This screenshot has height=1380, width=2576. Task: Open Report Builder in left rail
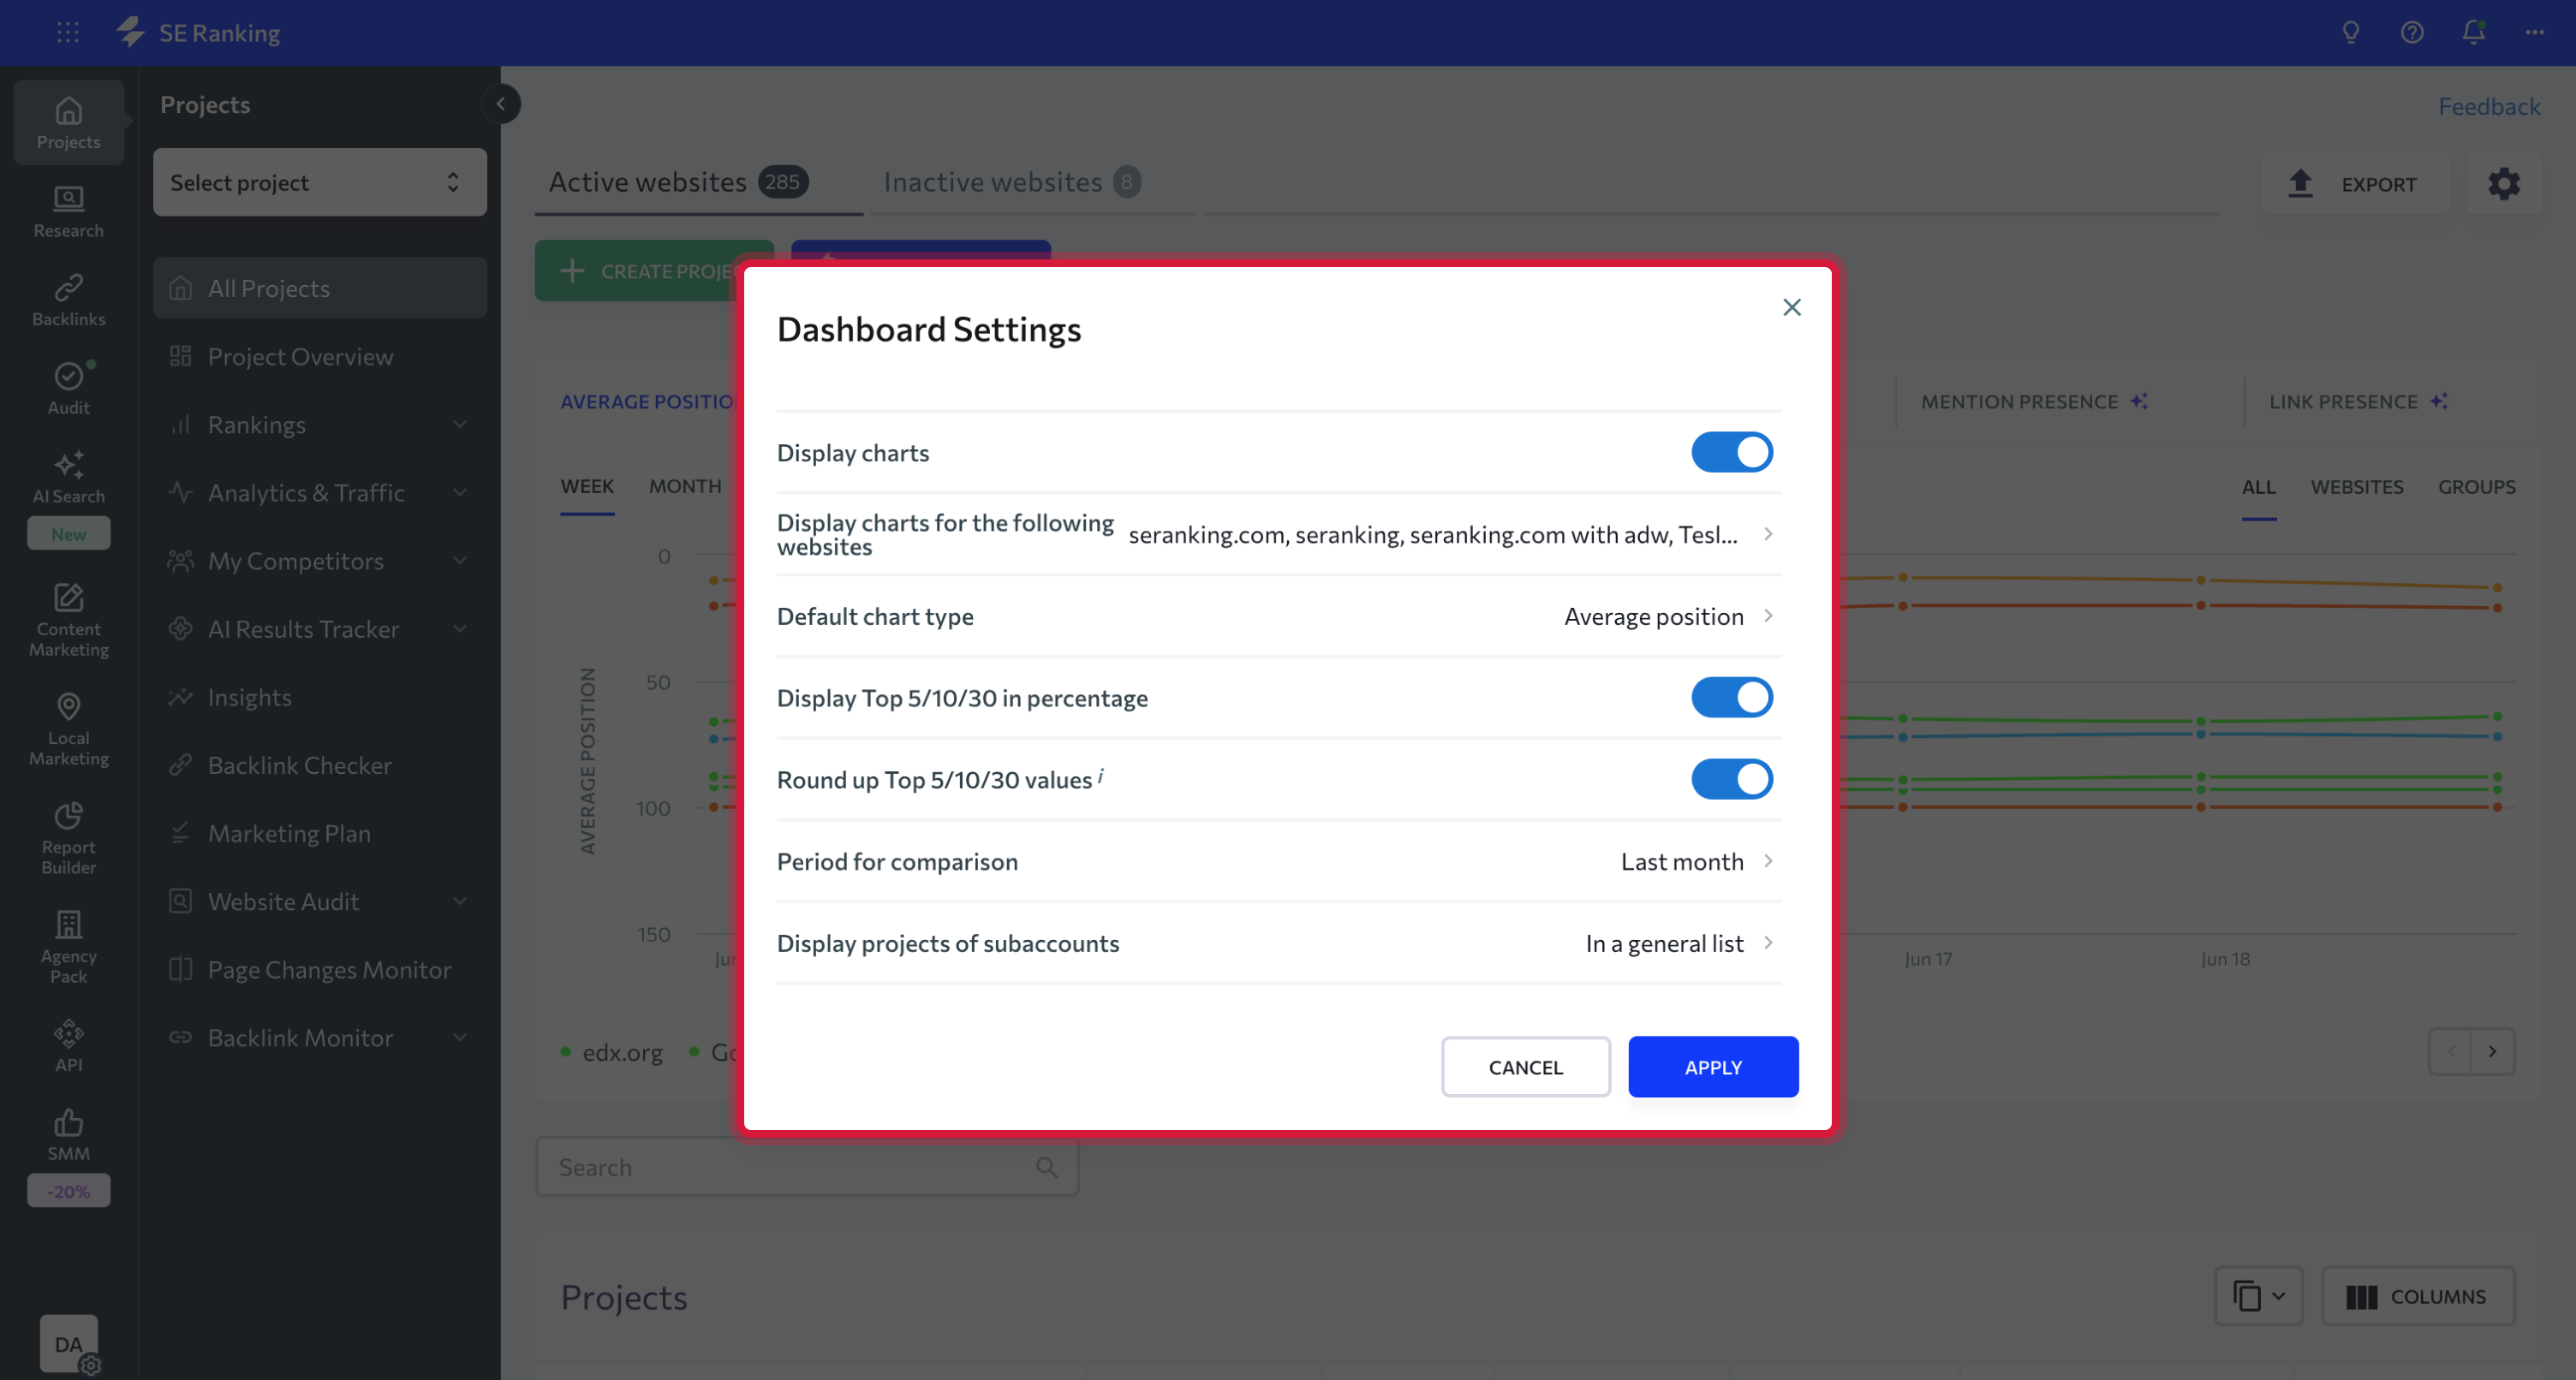(x=69, y=838)
